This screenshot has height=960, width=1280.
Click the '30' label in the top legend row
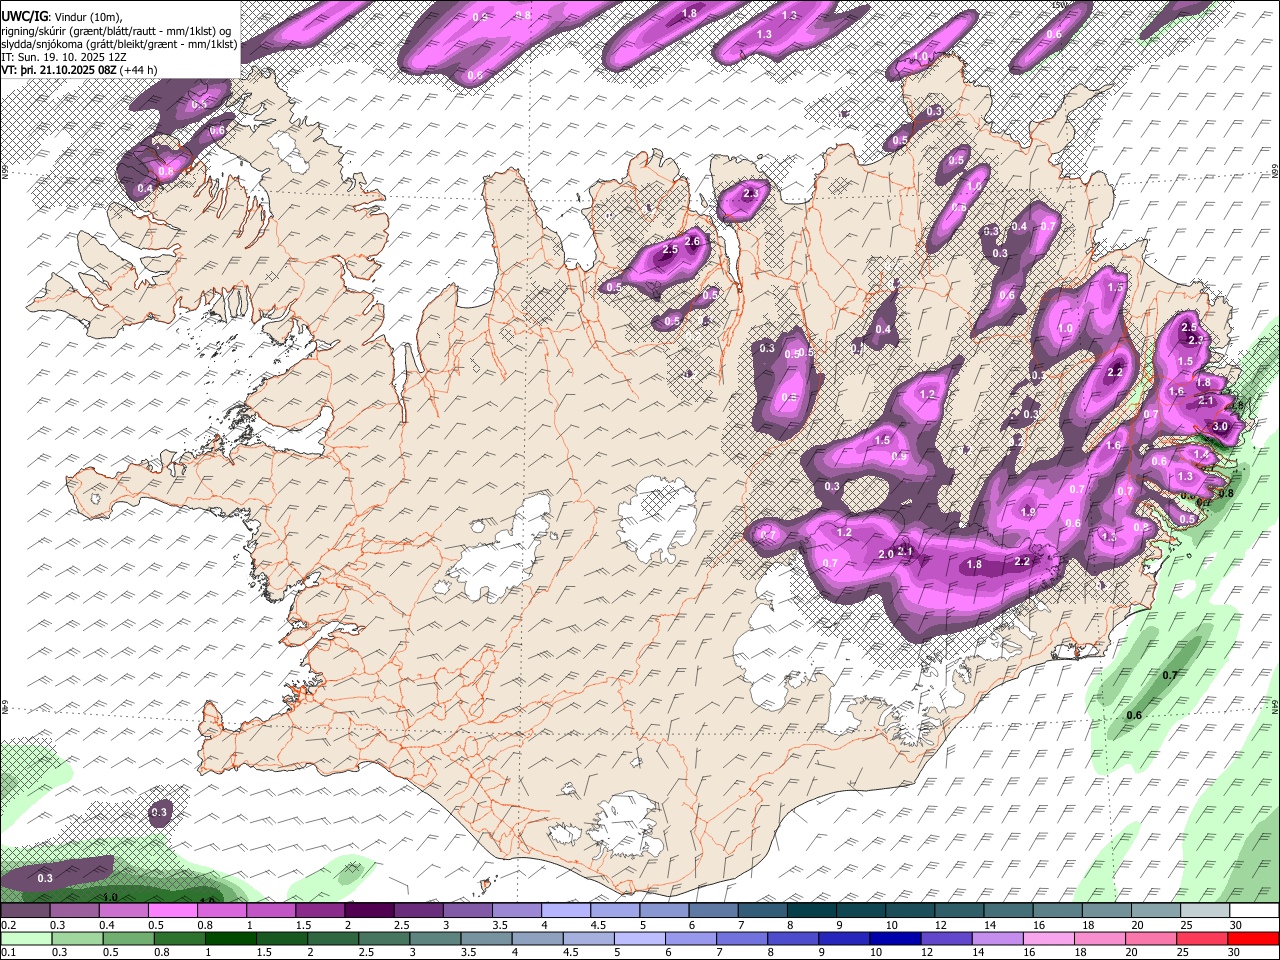pos(1236,925)
